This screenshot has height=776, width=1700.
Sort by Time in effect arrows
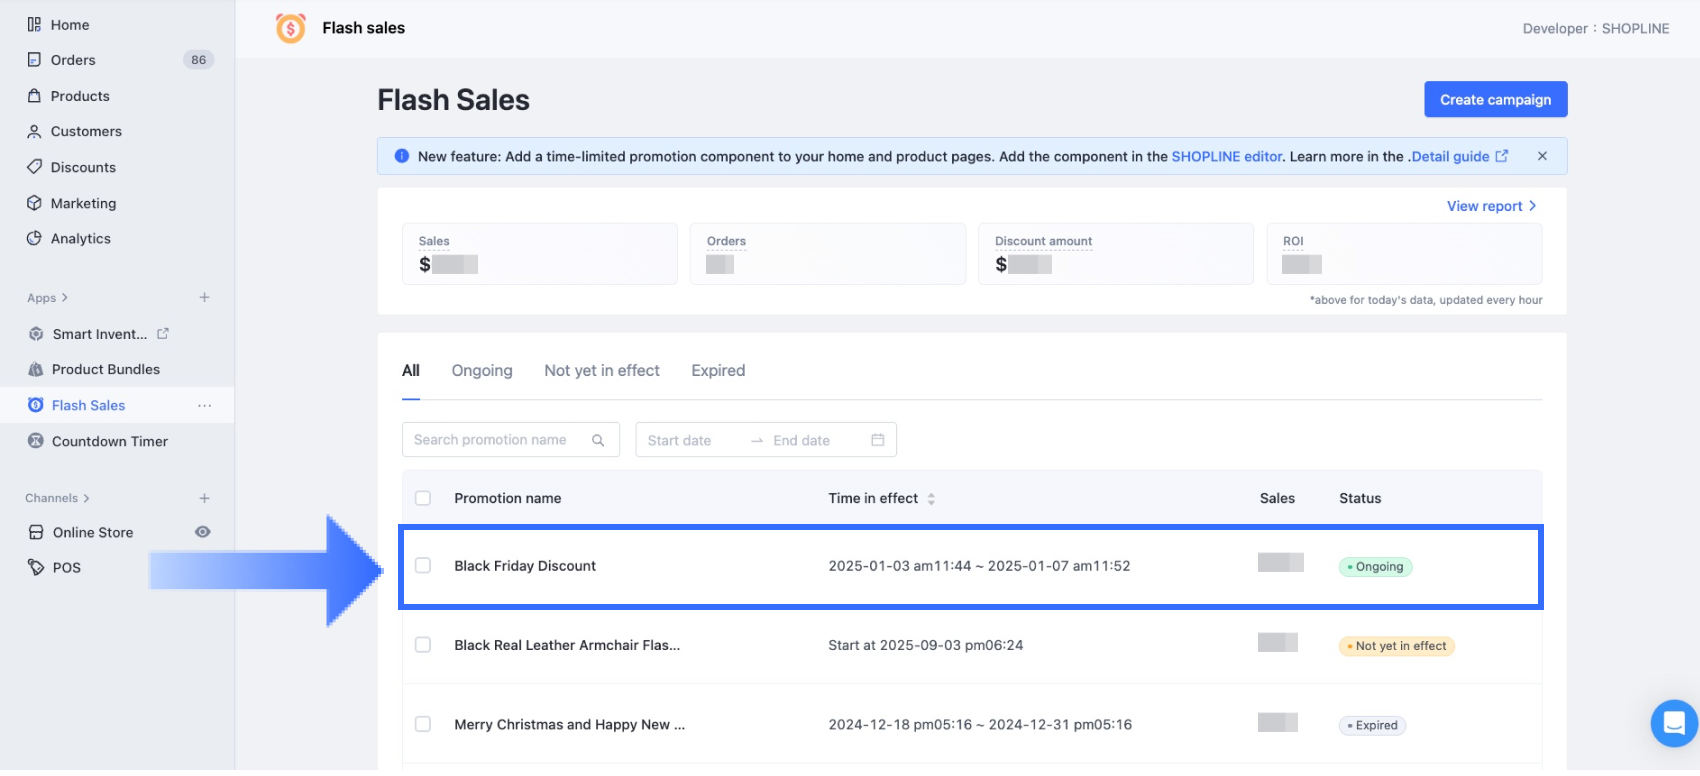[931, 499]
